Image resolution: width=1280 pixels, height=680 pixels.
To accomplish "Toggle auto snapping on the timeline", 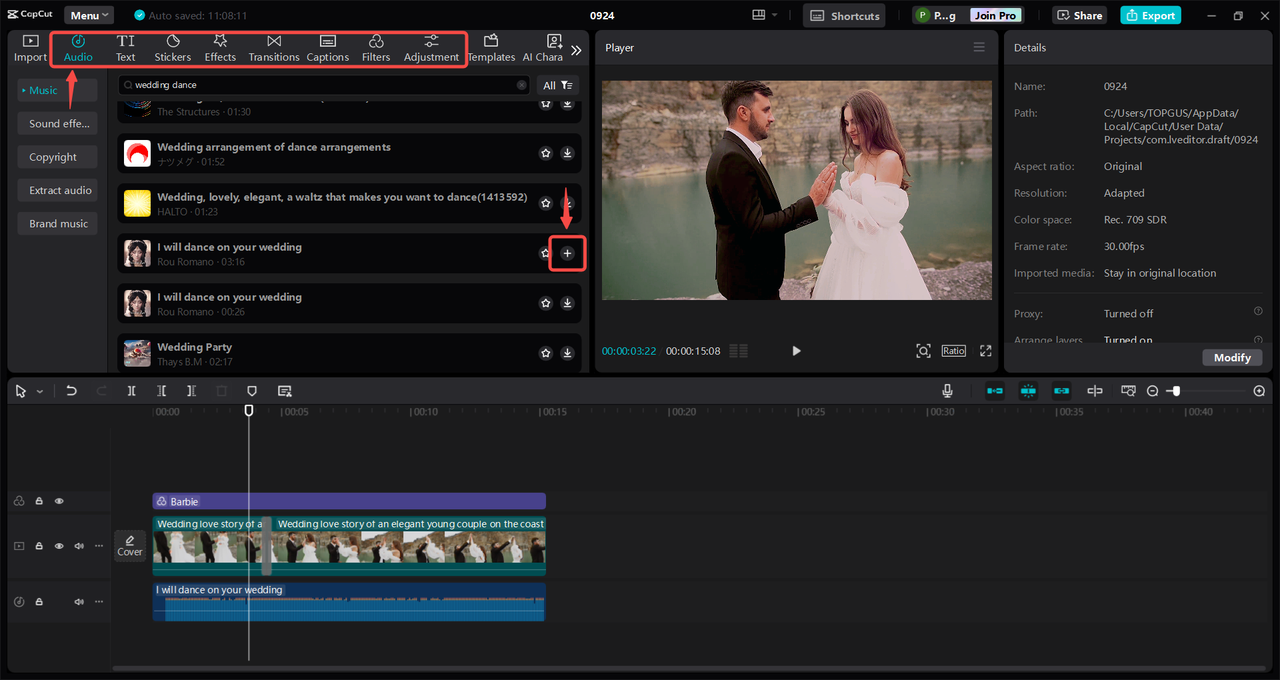I will pos(1028,391).
